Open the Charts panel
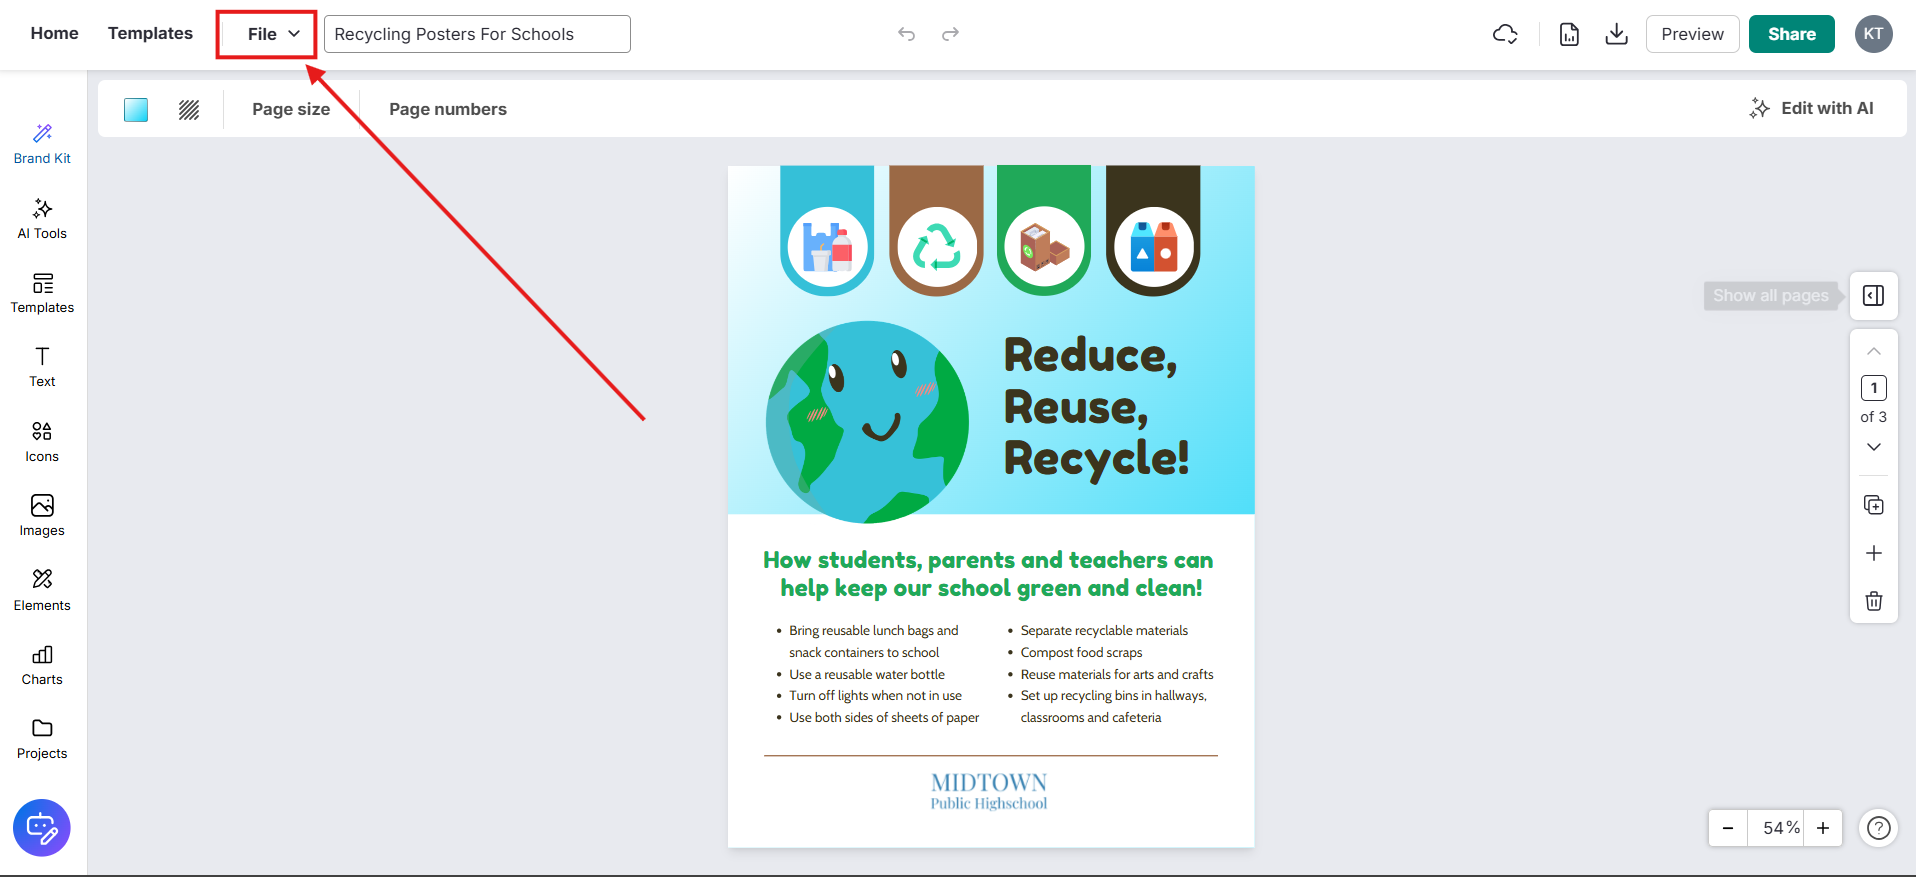The height and width of the screenshot is (877, 1916). click(x=42, y=665)
